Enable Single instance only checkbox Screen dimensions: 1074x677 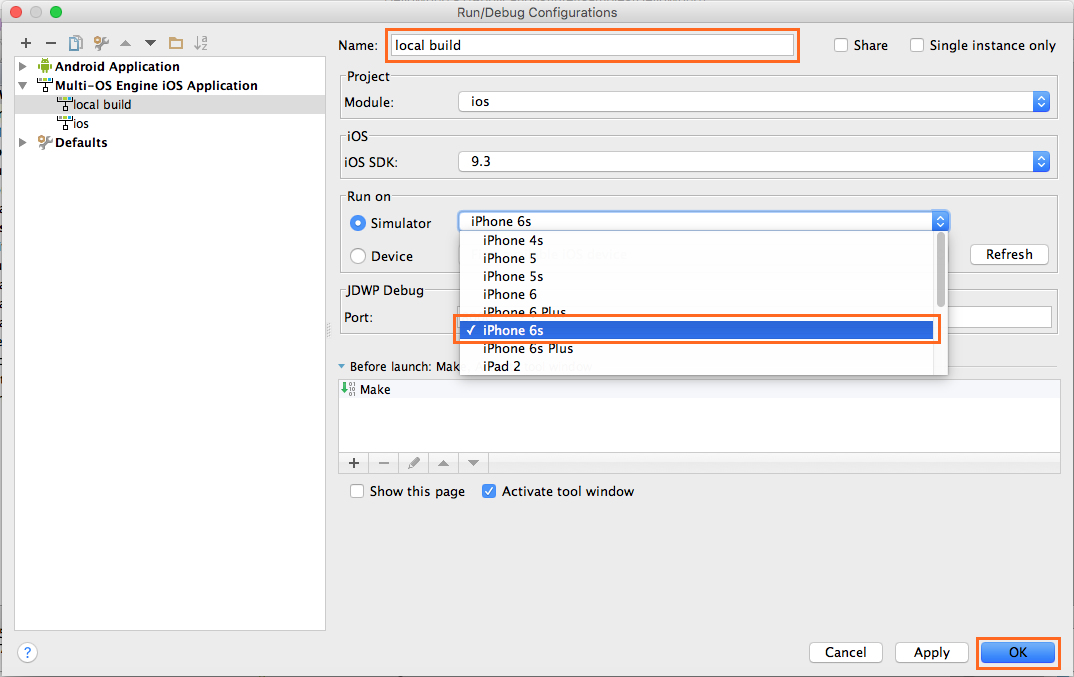pyautogui.click(x=917, y=45)
